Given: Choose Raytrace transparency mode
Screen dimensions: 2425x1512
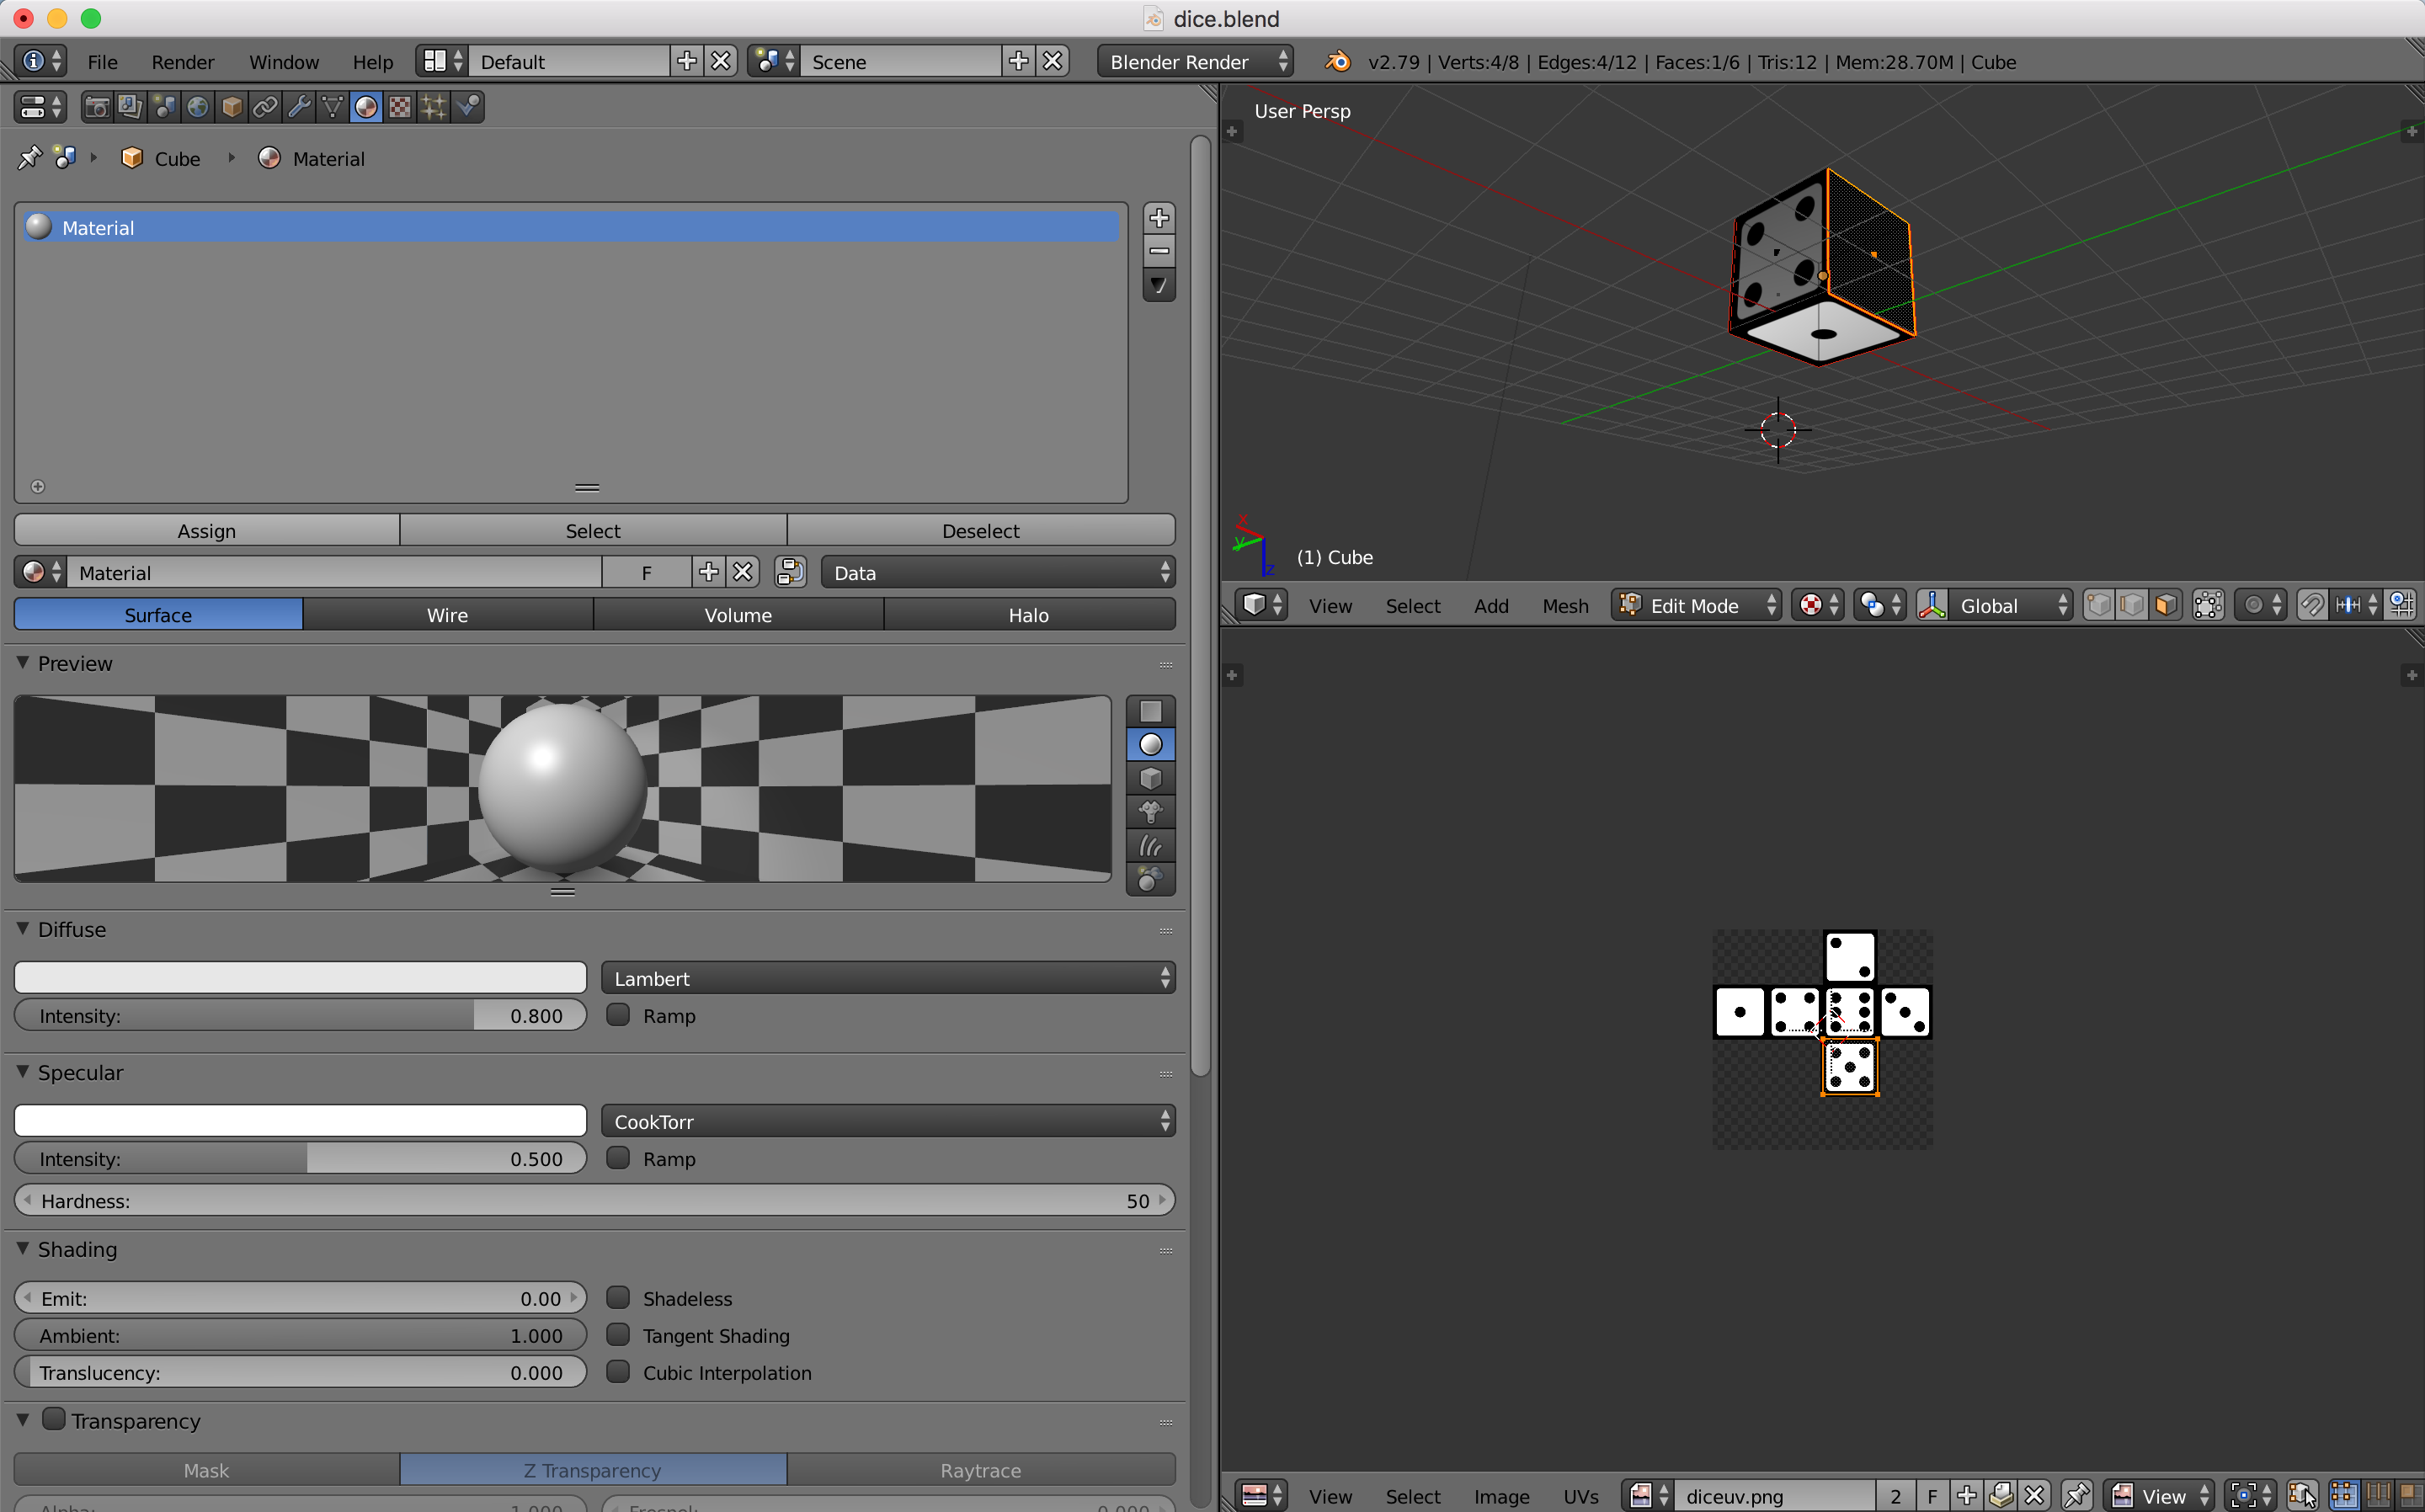Looking at the screenshot, I should coord(981,1469).
